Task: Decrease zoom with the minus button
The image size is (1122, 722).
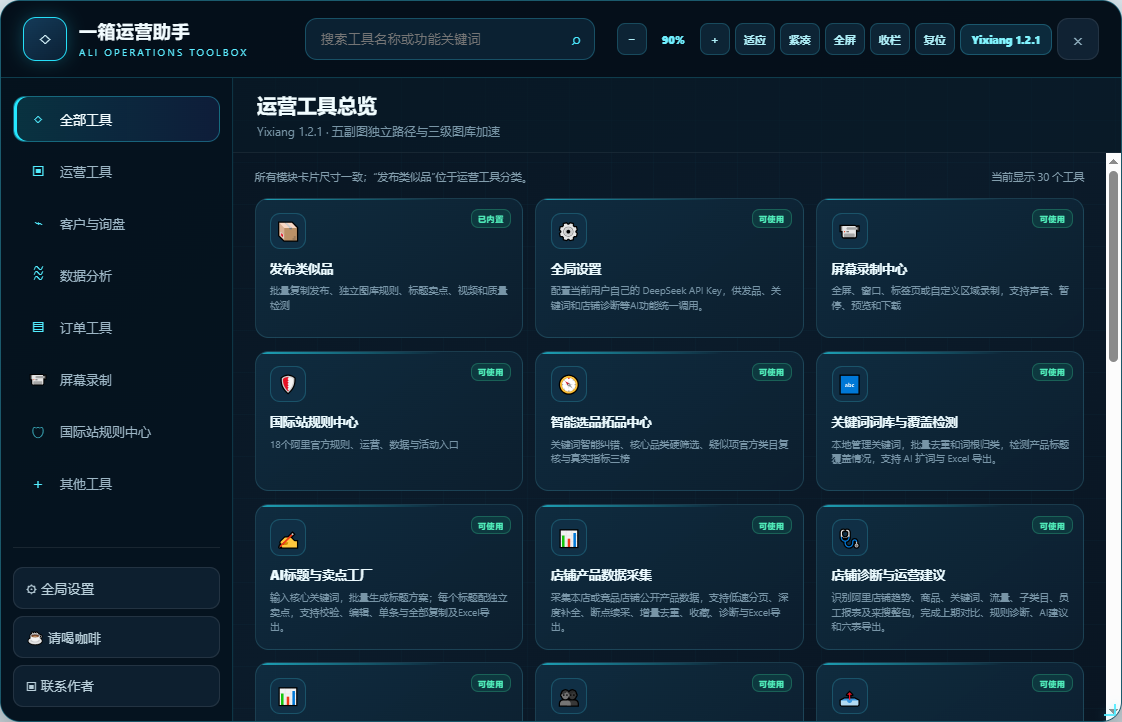Action: [632, 39]
